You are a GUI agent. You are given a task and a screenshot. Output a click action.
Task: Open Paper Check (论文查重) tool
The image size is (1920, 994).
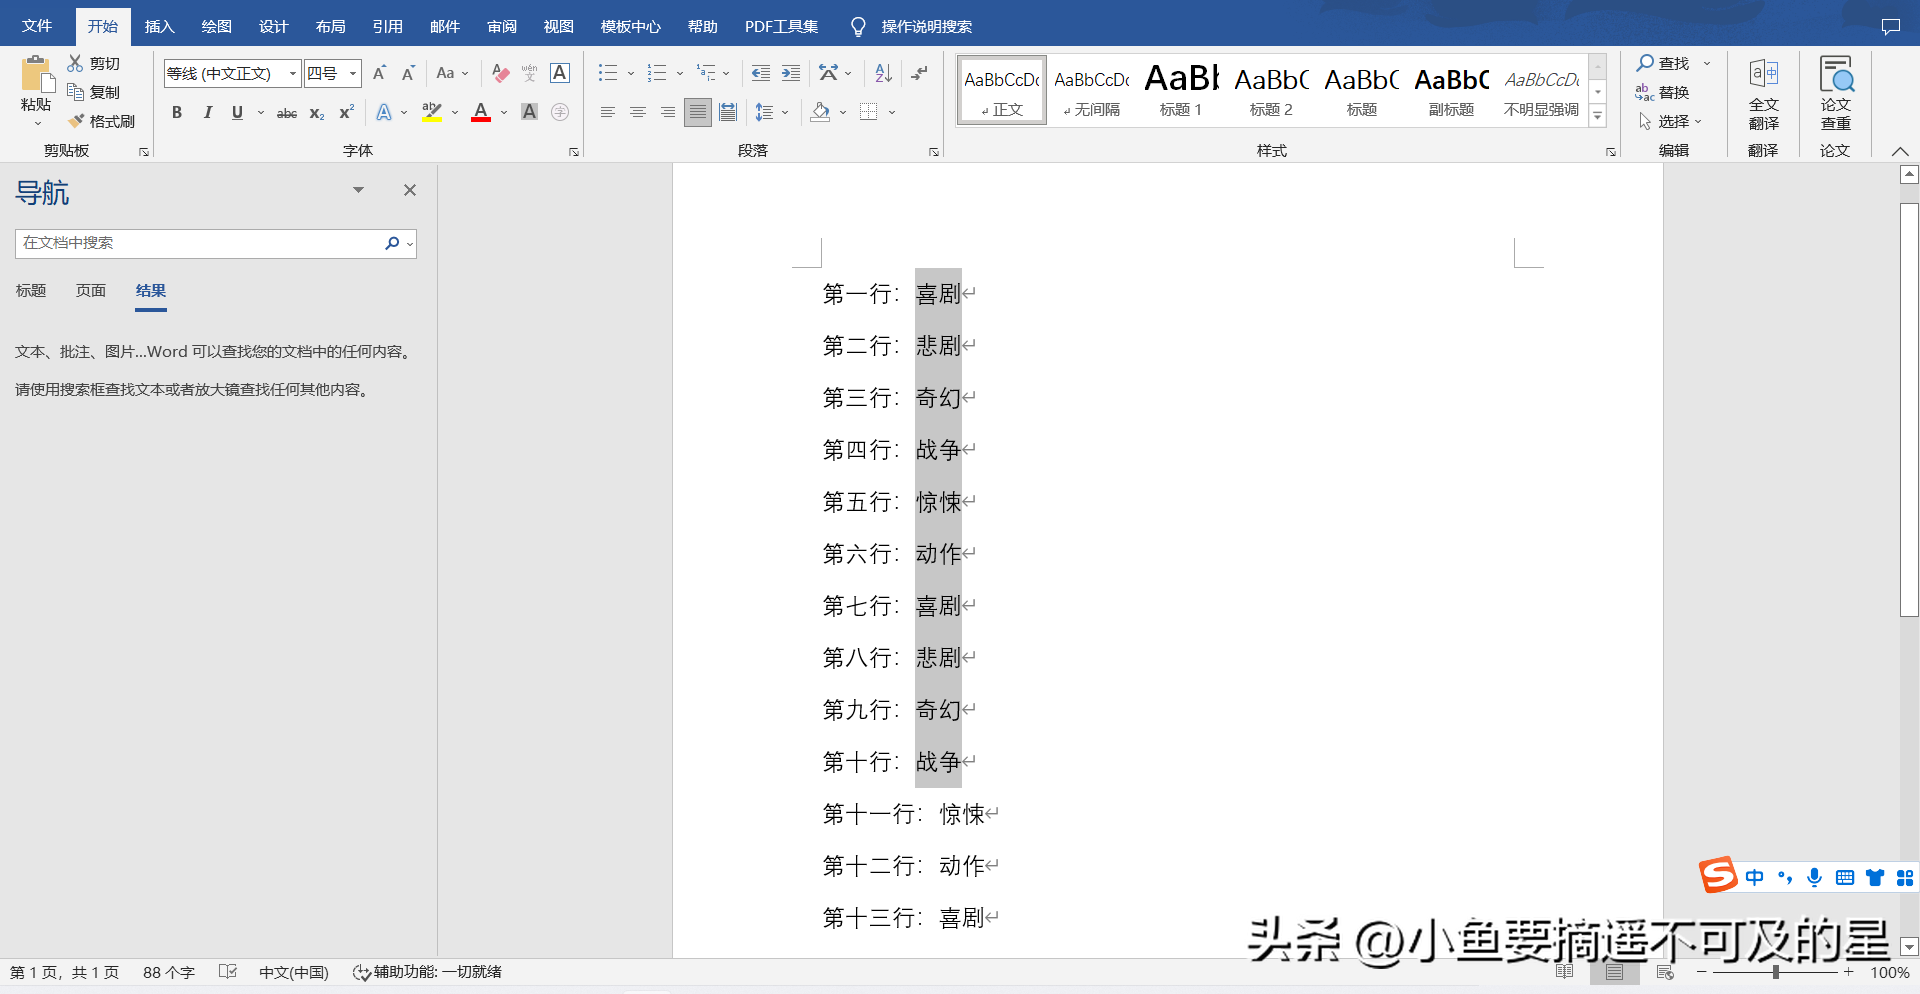[1835, 94]
